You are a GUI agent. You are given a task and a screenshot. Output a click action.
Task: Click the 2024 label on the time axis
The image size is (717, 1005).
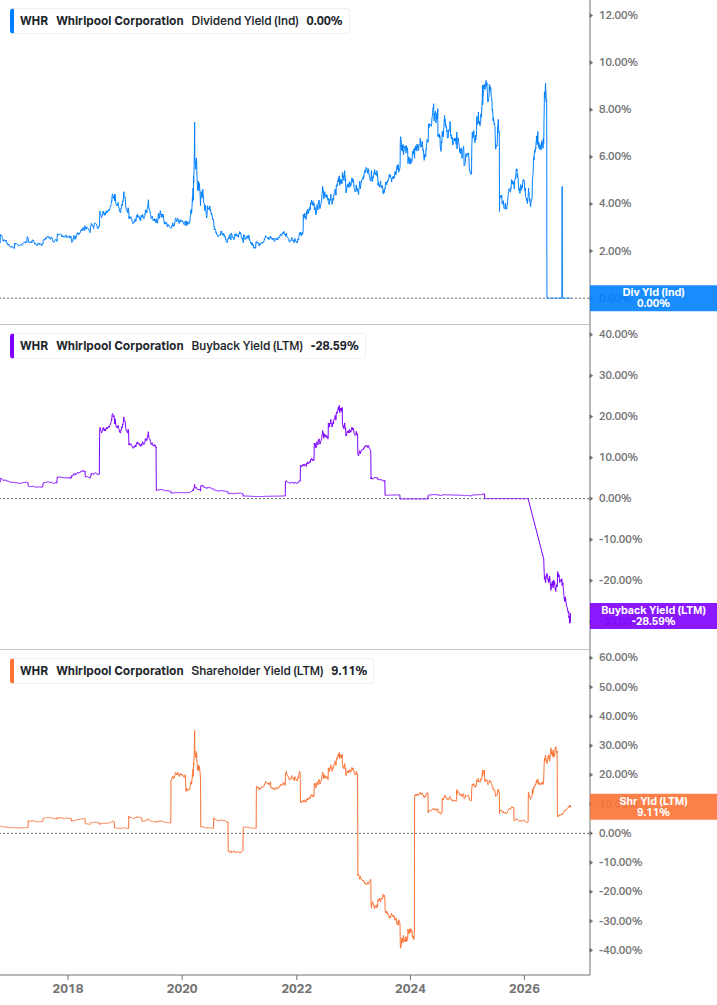click(x=411, y=988)
